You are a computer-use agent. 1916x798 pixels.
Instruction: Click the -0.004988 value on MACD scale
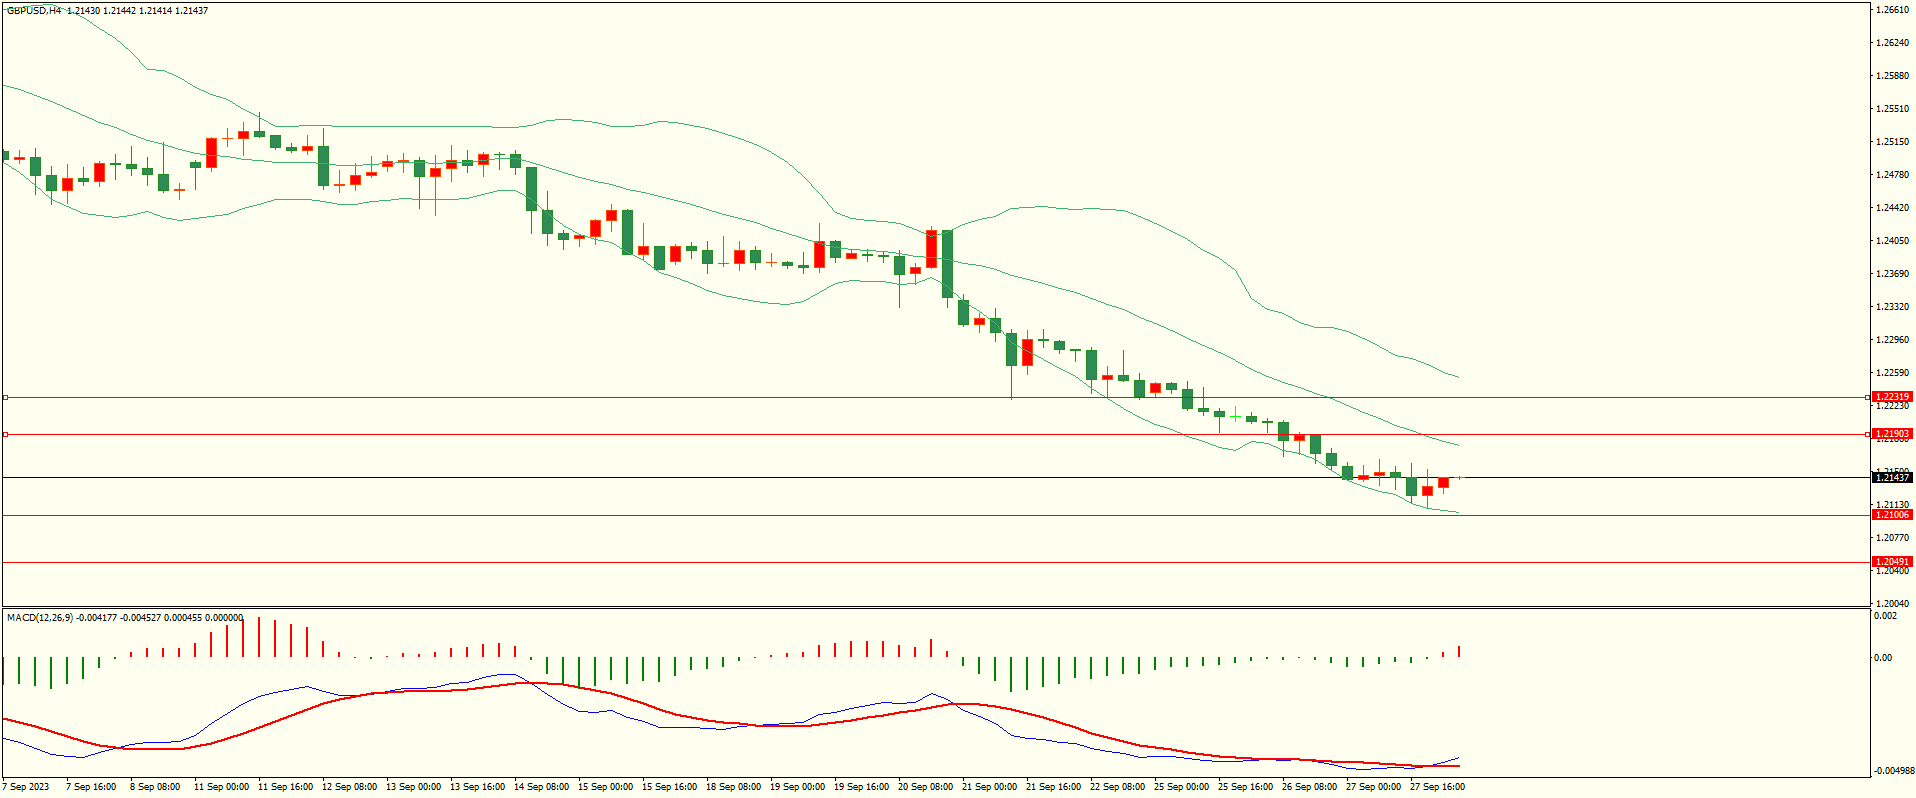1894,771
